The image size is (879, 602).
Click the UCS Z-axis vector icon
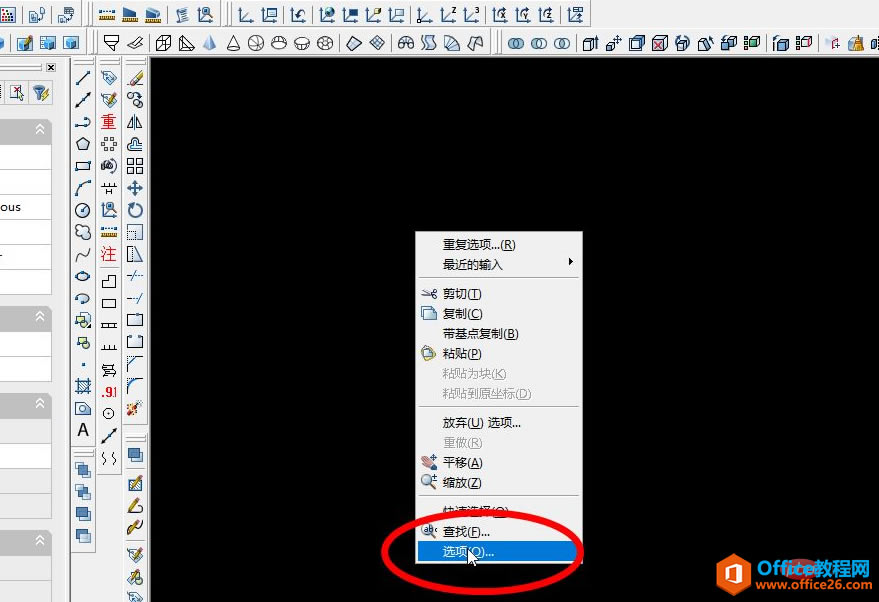click(448, 15)
